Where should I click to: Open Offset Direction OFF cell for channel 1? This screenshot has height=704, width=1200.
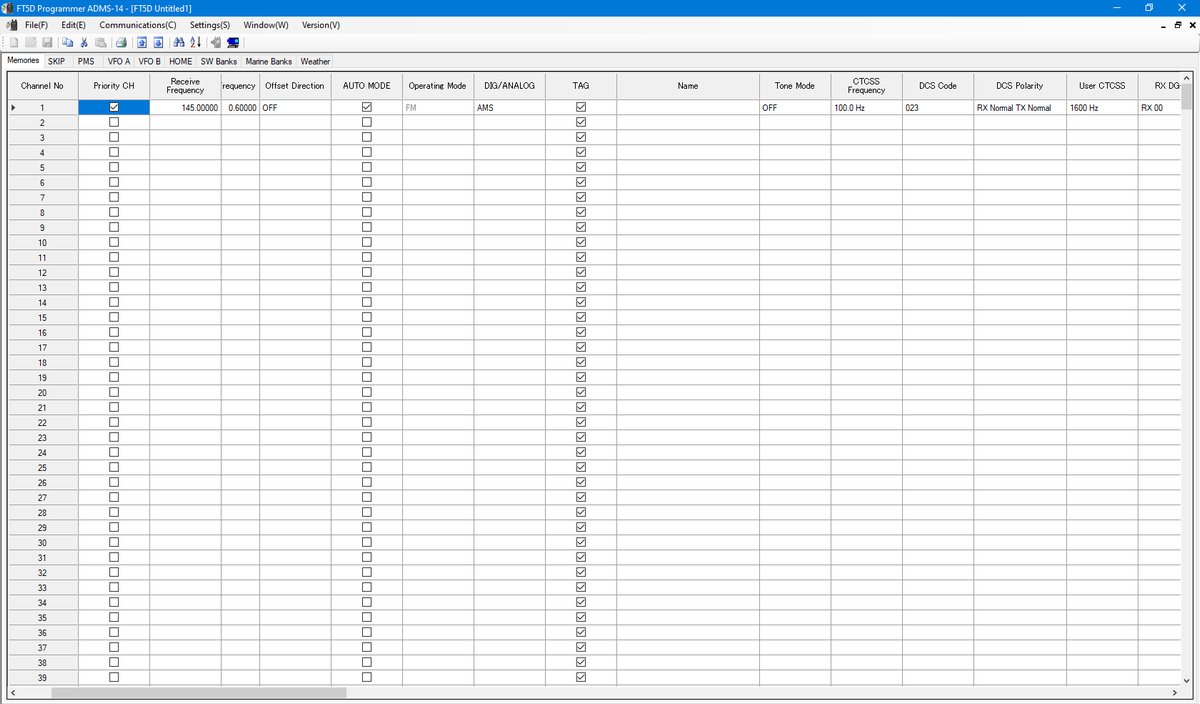tap(295, 107)
